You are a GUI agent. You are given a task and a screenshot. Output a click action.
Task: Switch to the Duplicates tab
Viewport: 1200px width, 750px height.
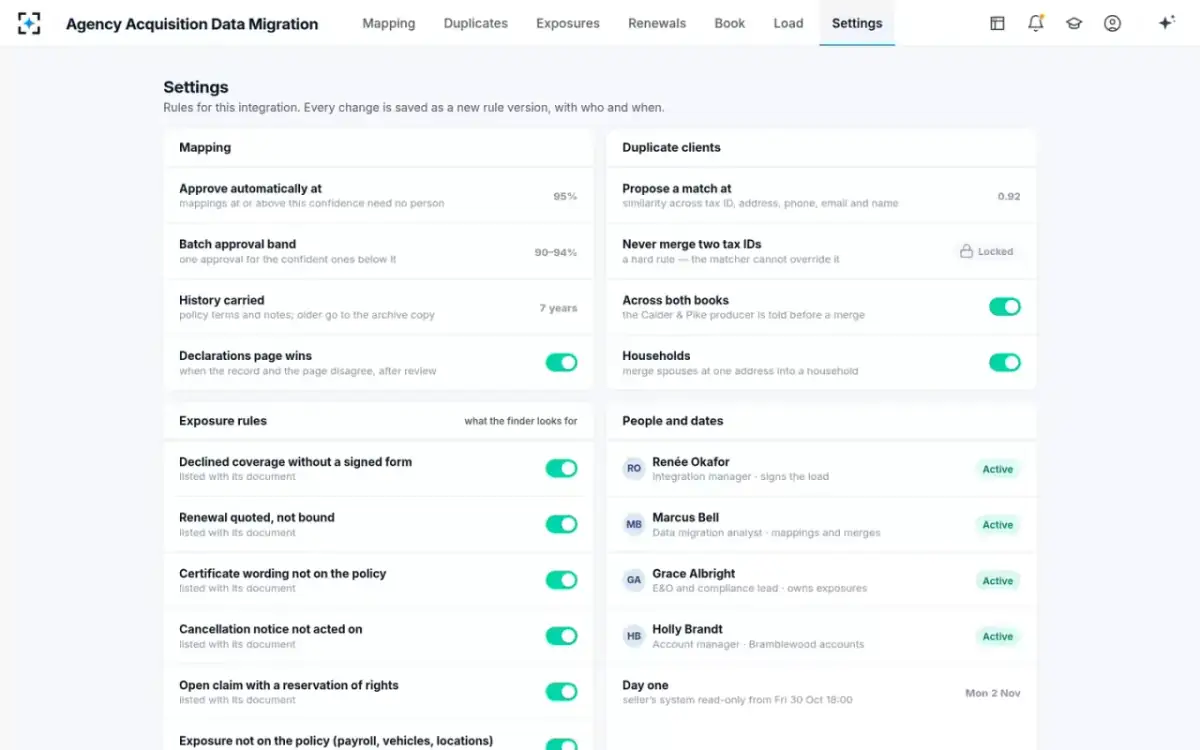[476, 23]
